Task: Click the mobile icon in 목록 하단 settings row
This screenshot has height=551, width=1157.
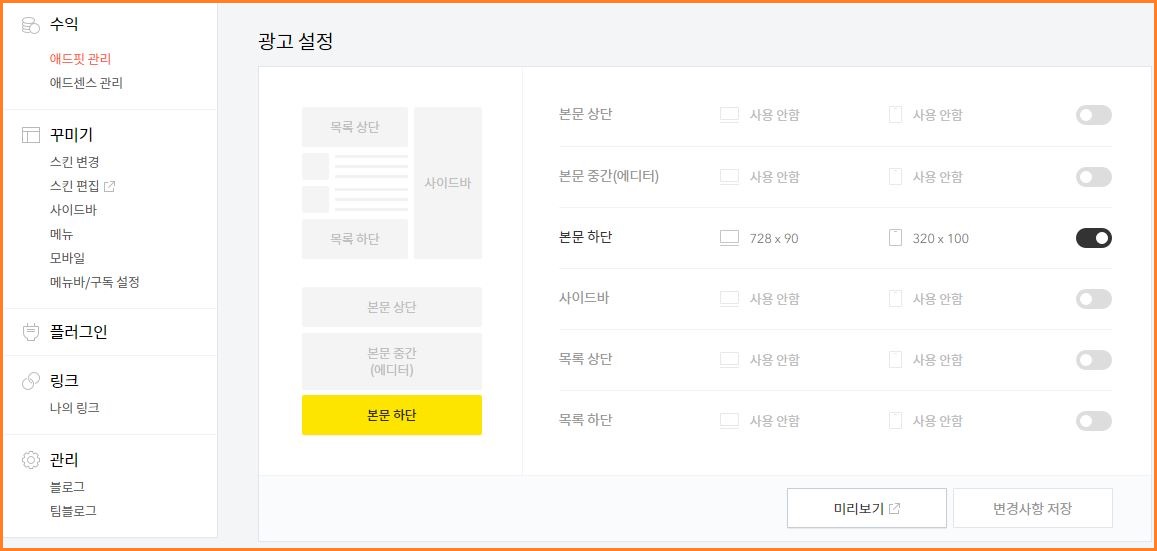Action: point(896,421)
